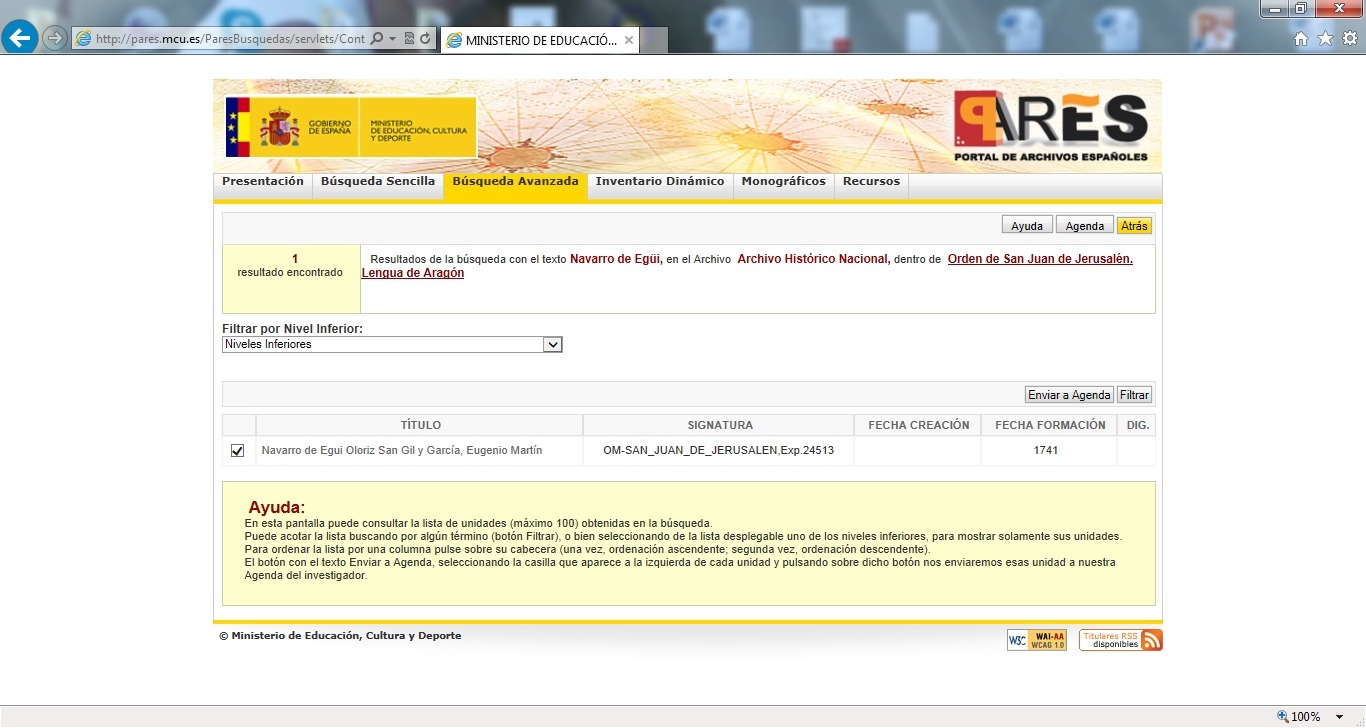This screenshot has width=1366, height=728.
Task: Follow the Orden de San Juan de Jerusalén link
Action: click(1039, 259)
